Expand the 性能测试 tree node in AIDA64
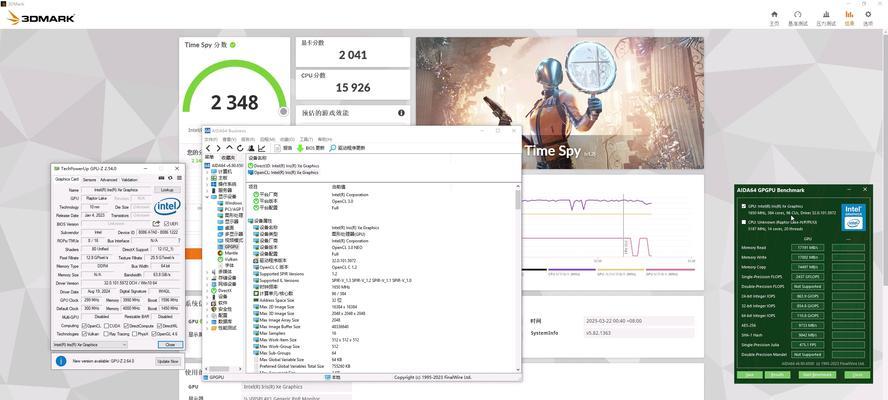The height and width of the screenshot is (400, 888). click(207, 327)
